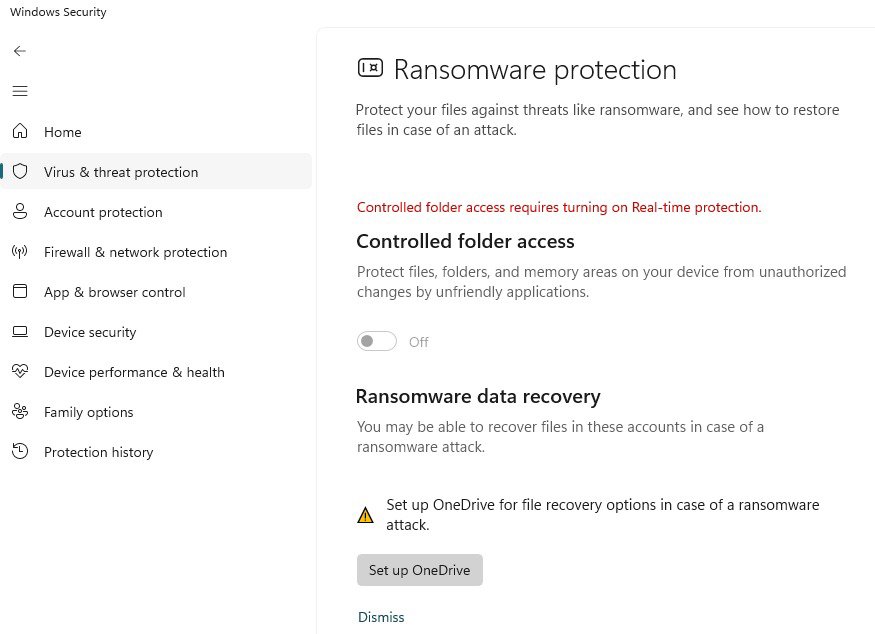
Task: Open the hamburger navigation menu
Action: click(20, 91)
